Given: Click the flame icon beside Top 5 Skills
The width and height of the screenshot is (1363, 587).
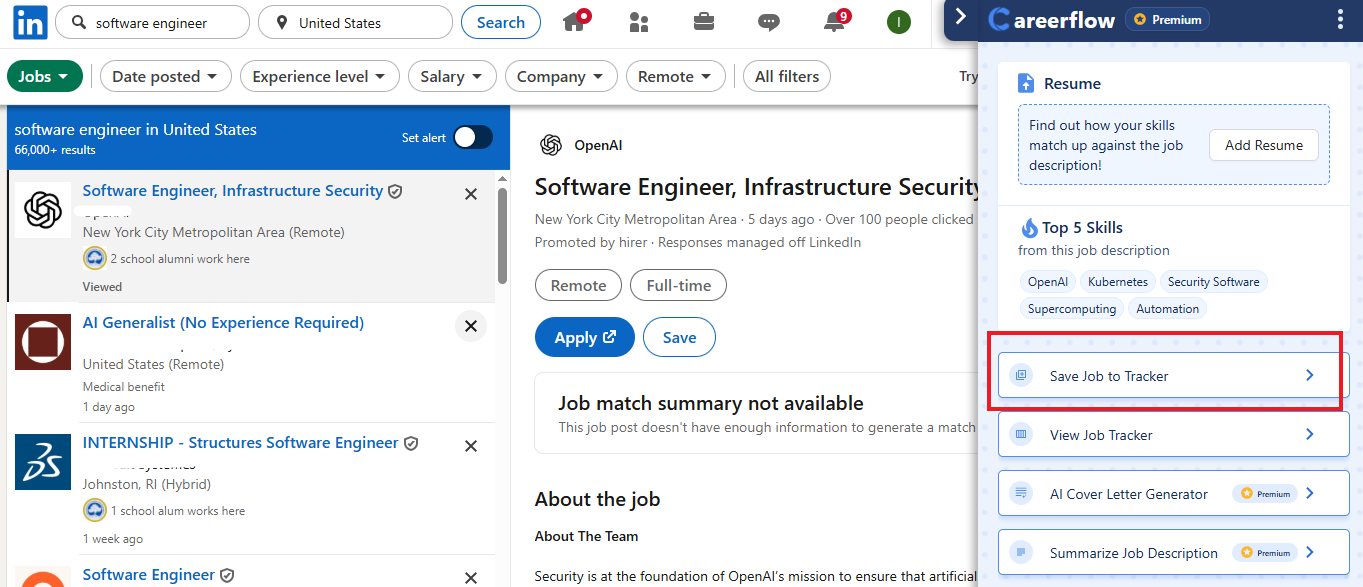Looking at the screenshot, I should click(1029, 227).
